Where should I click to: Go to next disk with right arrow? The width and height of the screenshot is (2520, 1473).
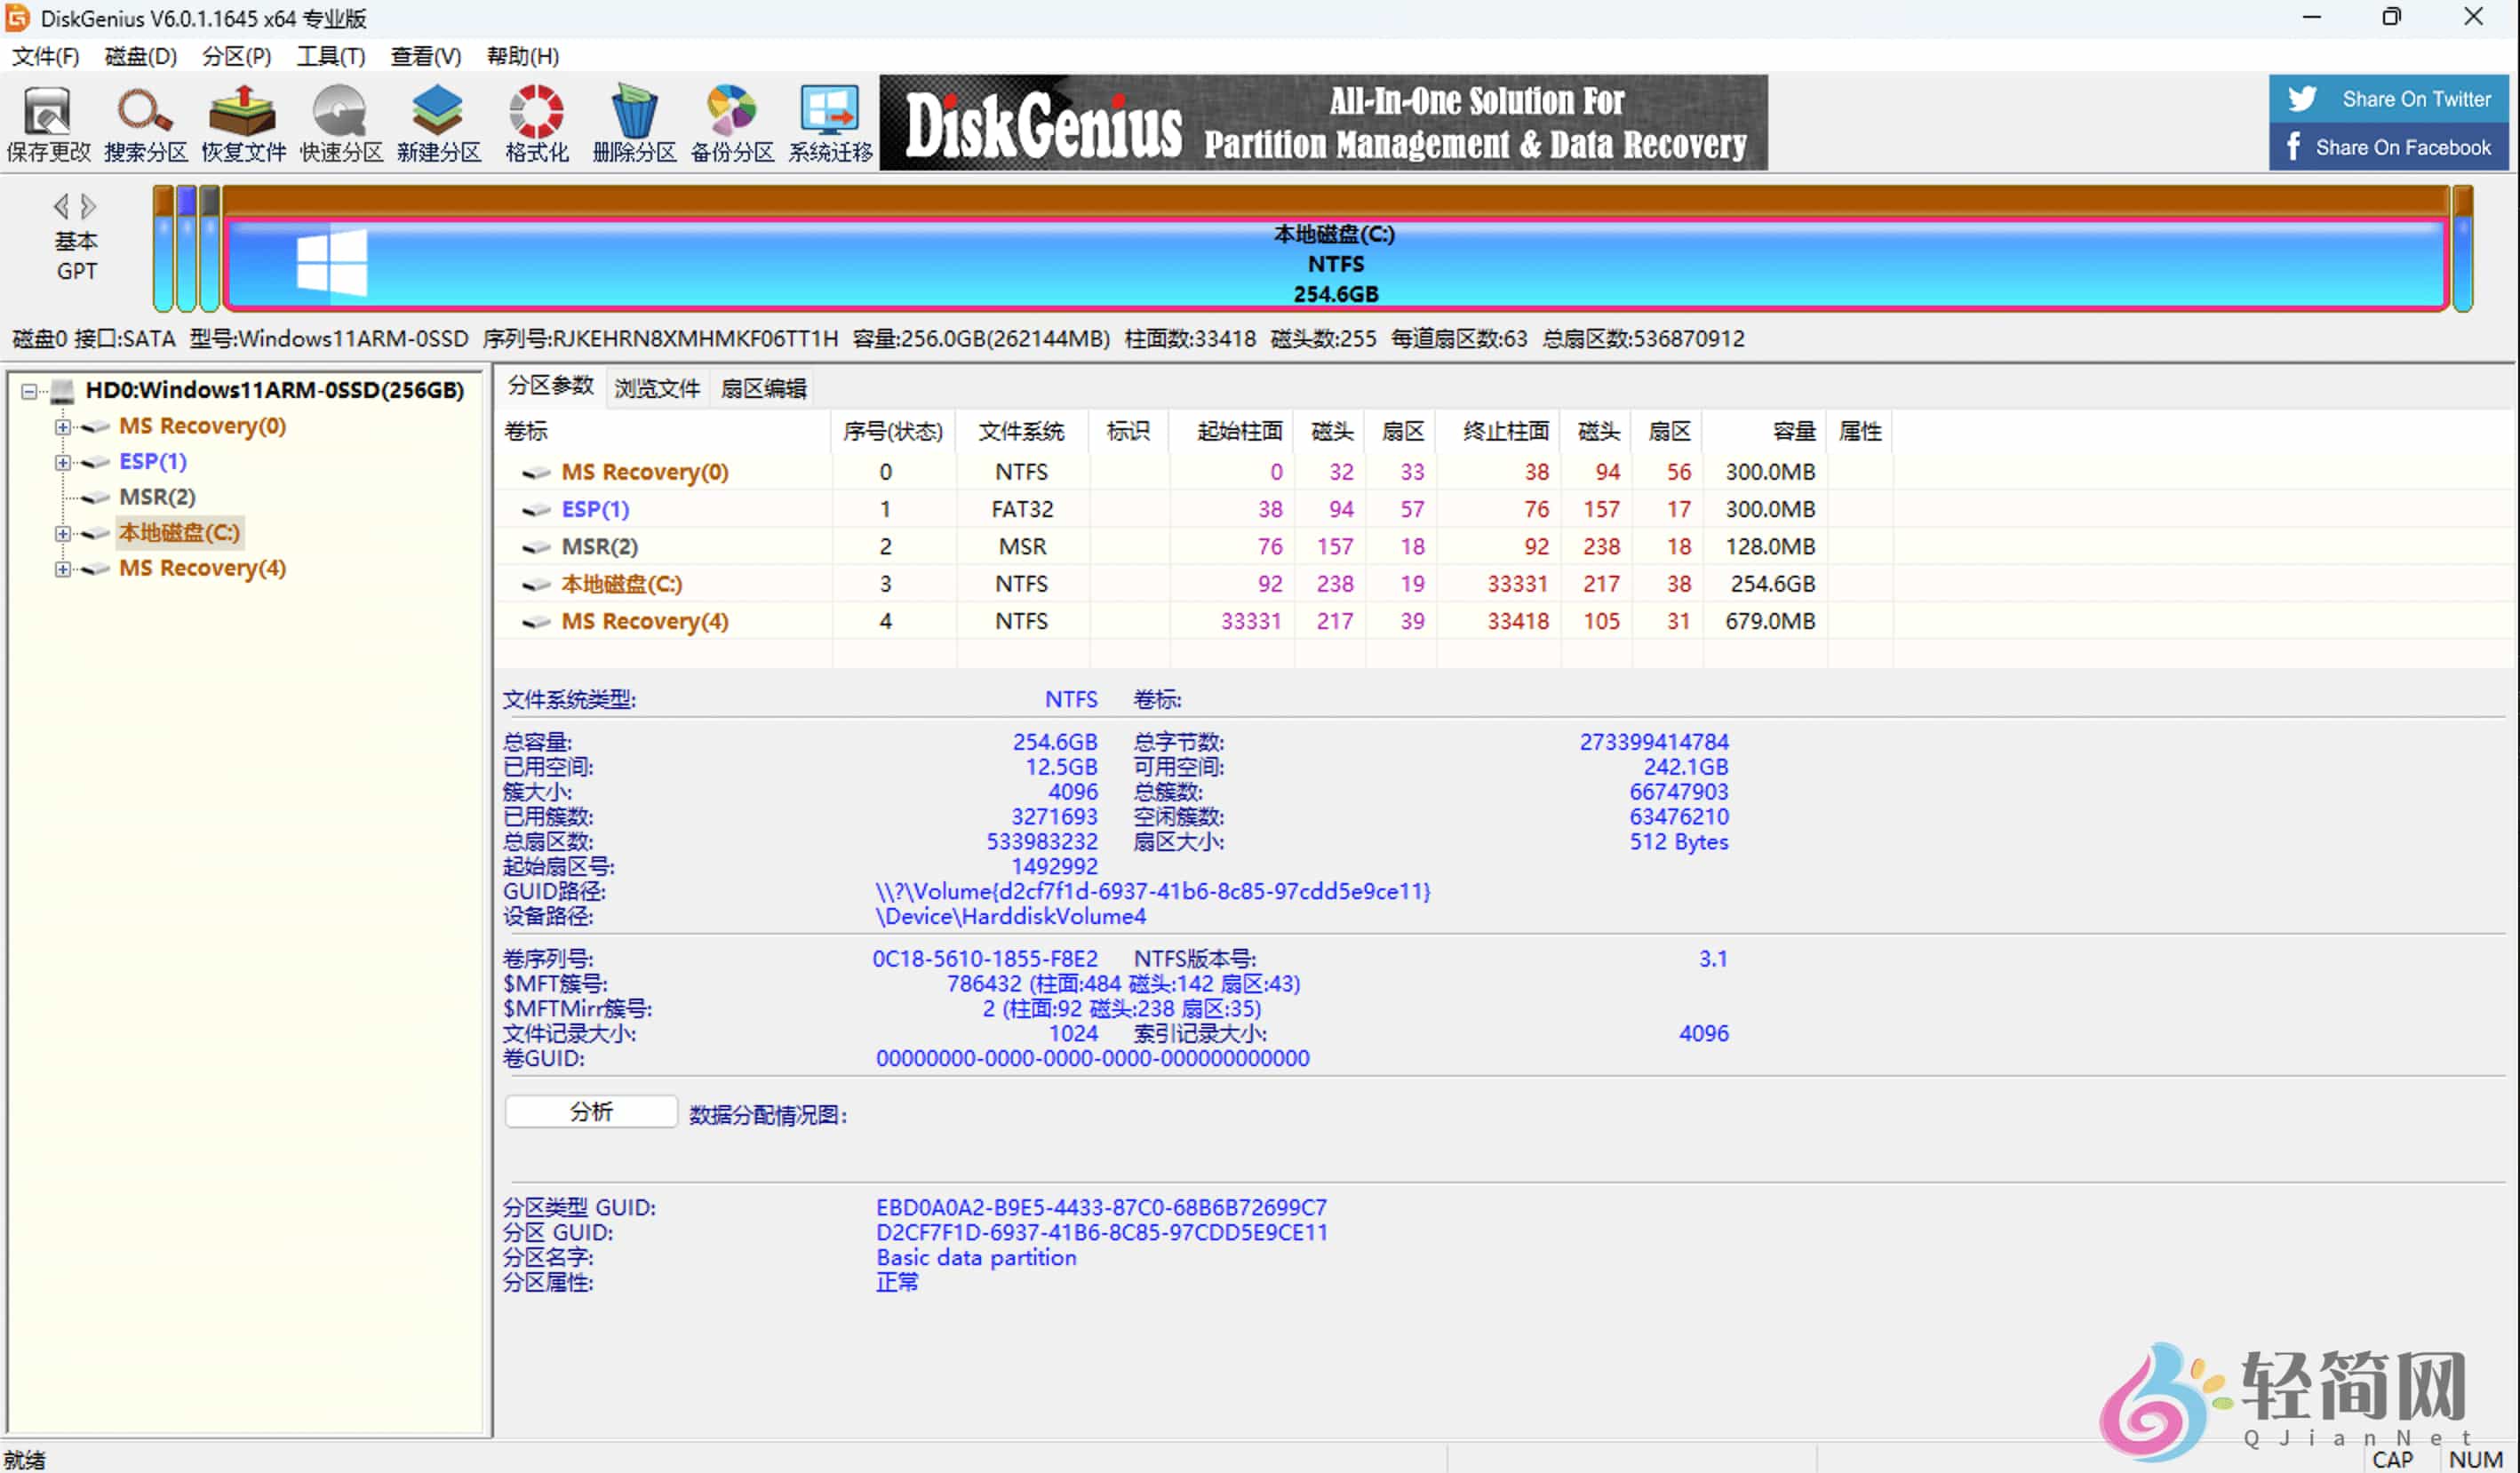click(x=88, y=206)
